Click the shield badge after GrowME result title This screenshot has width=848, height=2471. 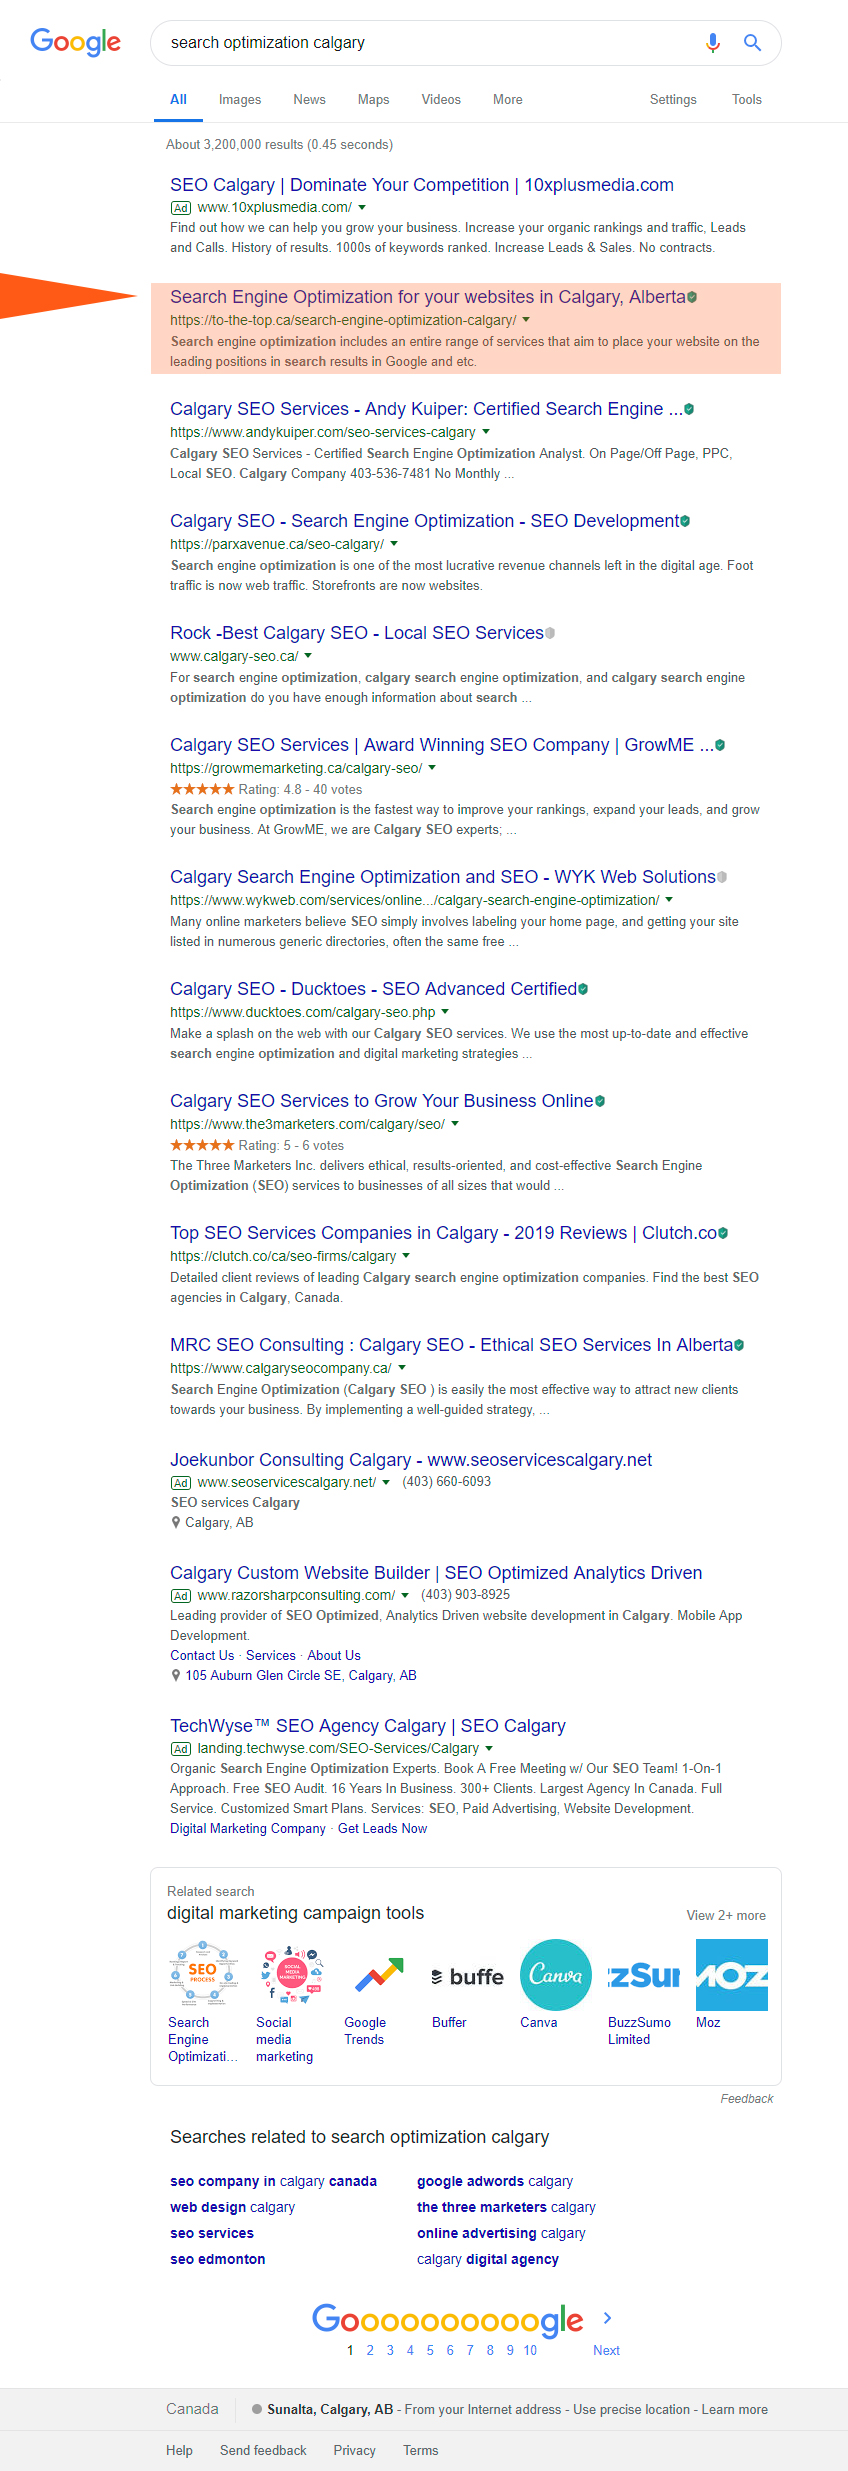(720, 745)
